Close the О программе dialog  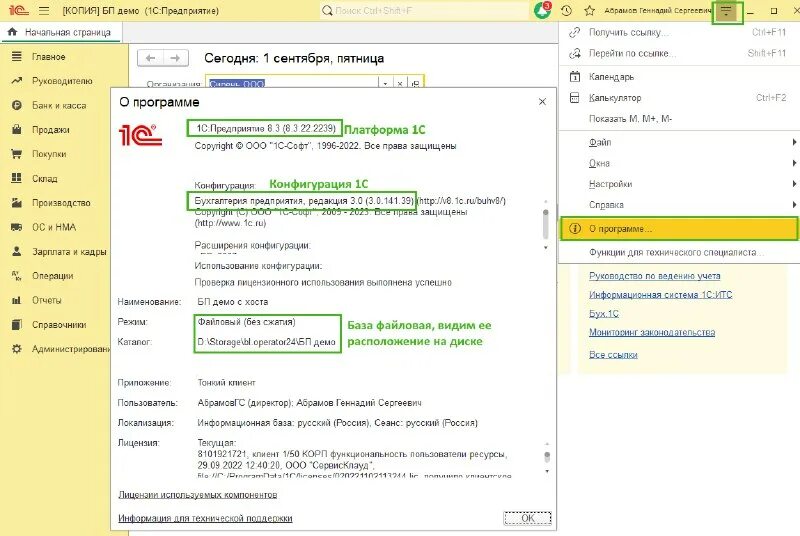click(x=542, y=102)
